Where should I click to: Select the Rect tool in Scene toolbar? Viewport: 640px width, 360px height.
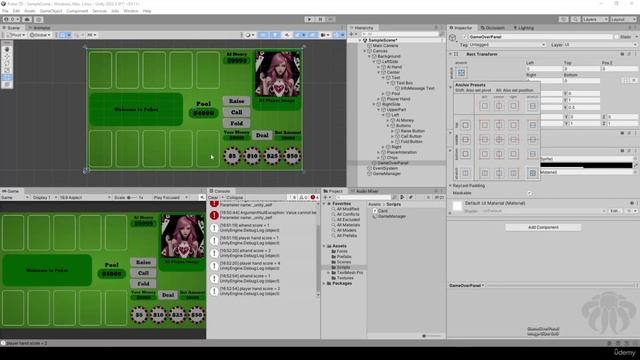[x=7, y=77]
